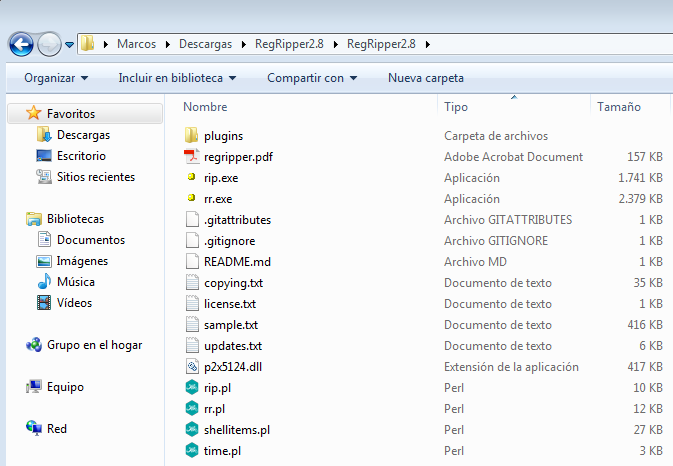This screenshot has width=673, height=466.
Task: Open the Compartir con dropdown
Action: tap(312, 78)
